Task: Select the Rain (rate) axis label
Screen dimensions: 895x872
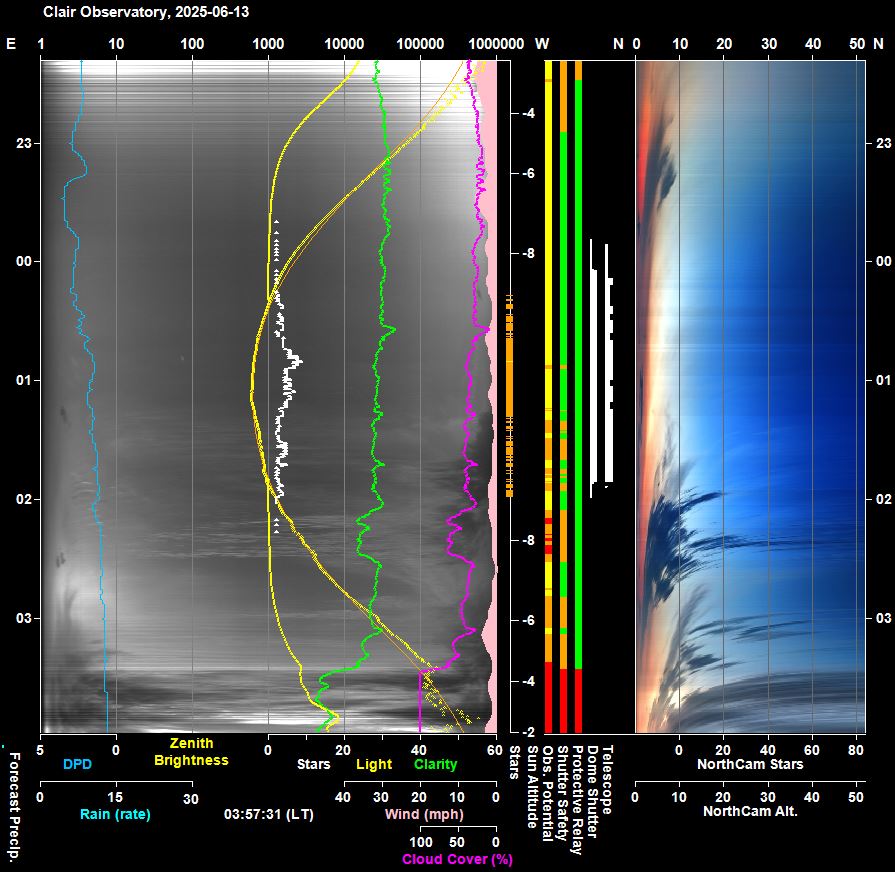Action: click(x=115, y=814)
